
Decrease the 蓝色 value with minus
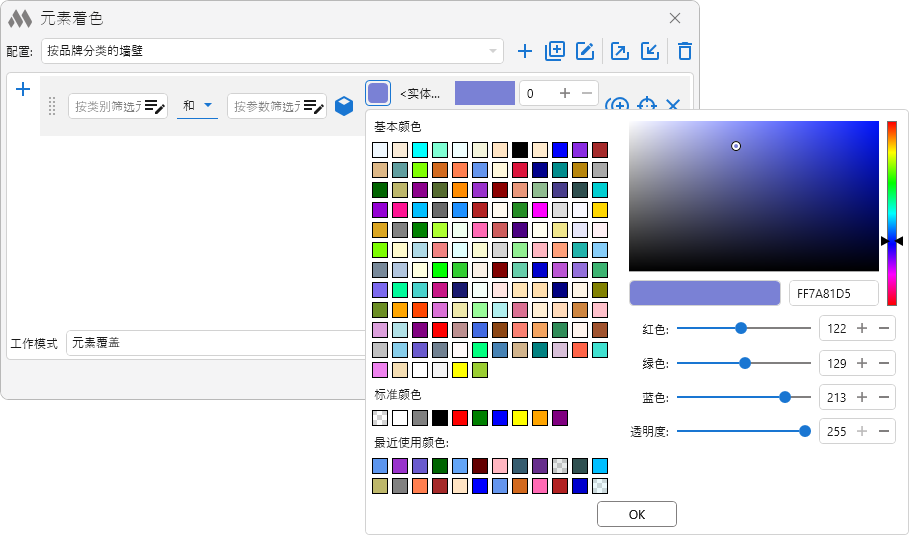(x=885, y=397)
